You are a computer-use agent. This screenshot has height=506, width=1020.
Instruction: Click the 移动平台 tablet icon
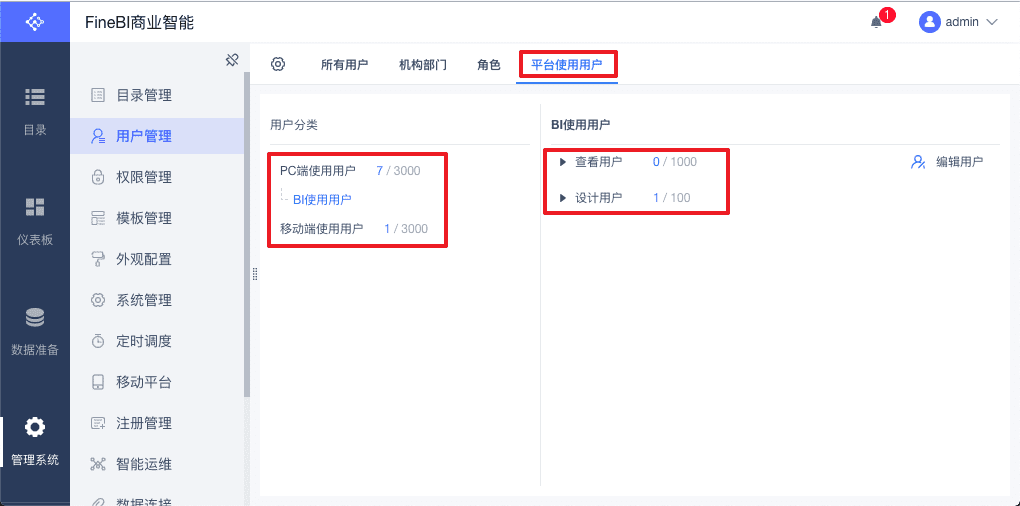click(98, 382)
